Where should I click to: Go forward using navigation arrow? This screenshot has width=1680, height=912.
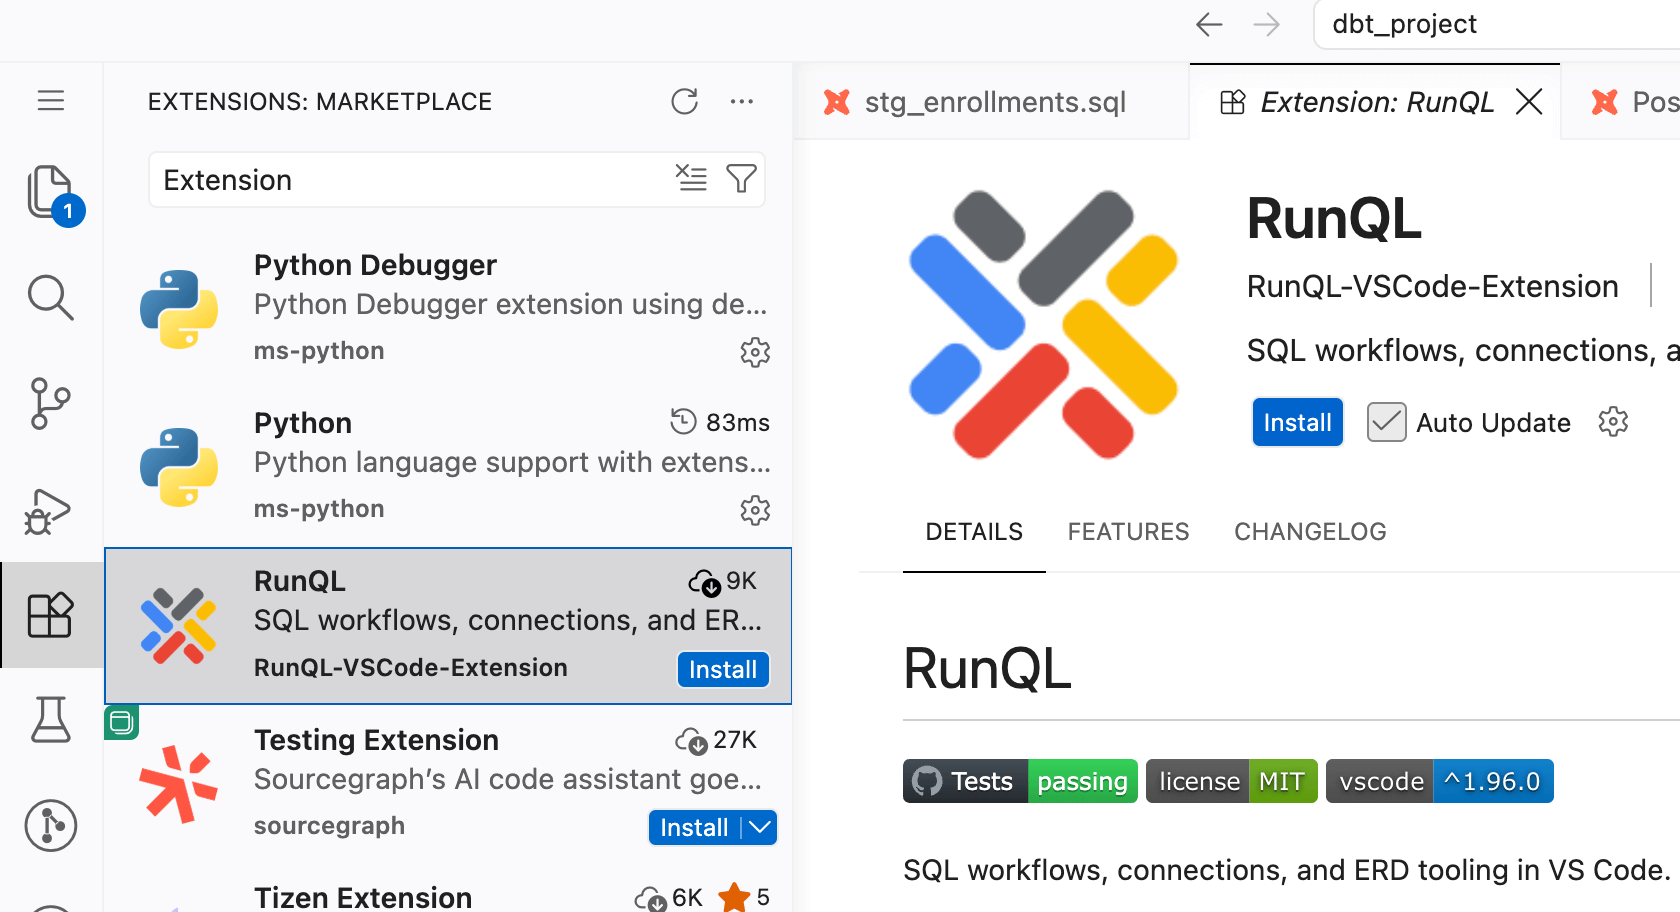click(x=1267, y=24)
